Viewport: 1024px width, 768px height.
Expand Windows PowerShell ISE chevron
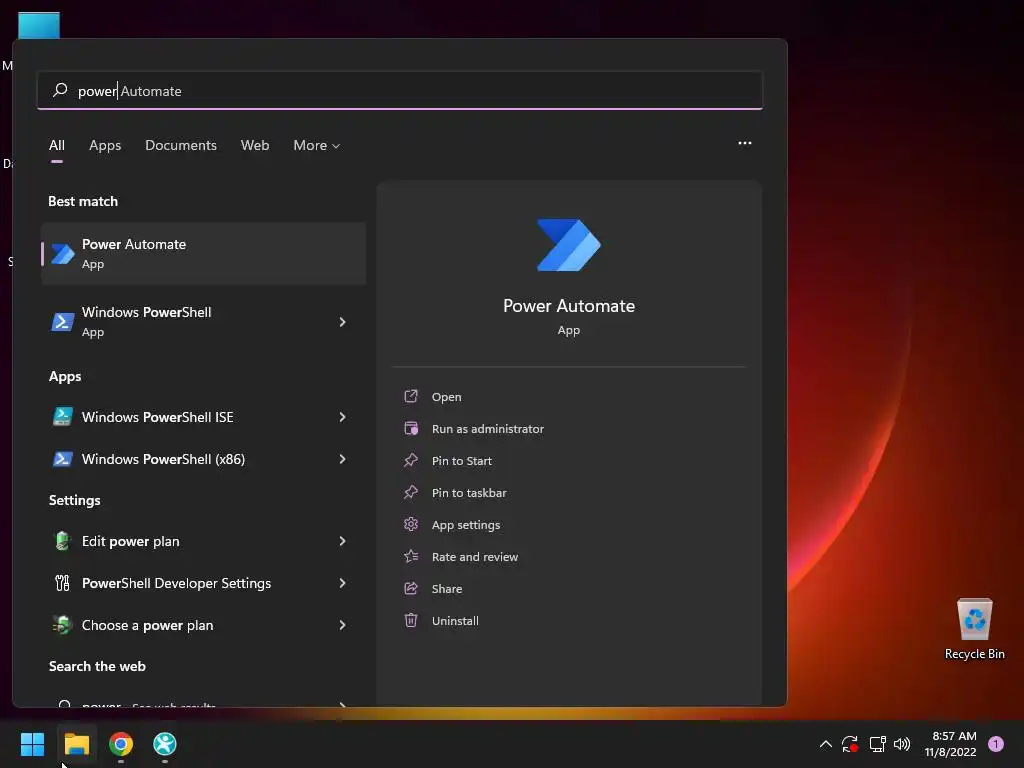click(x=342, y=417)
